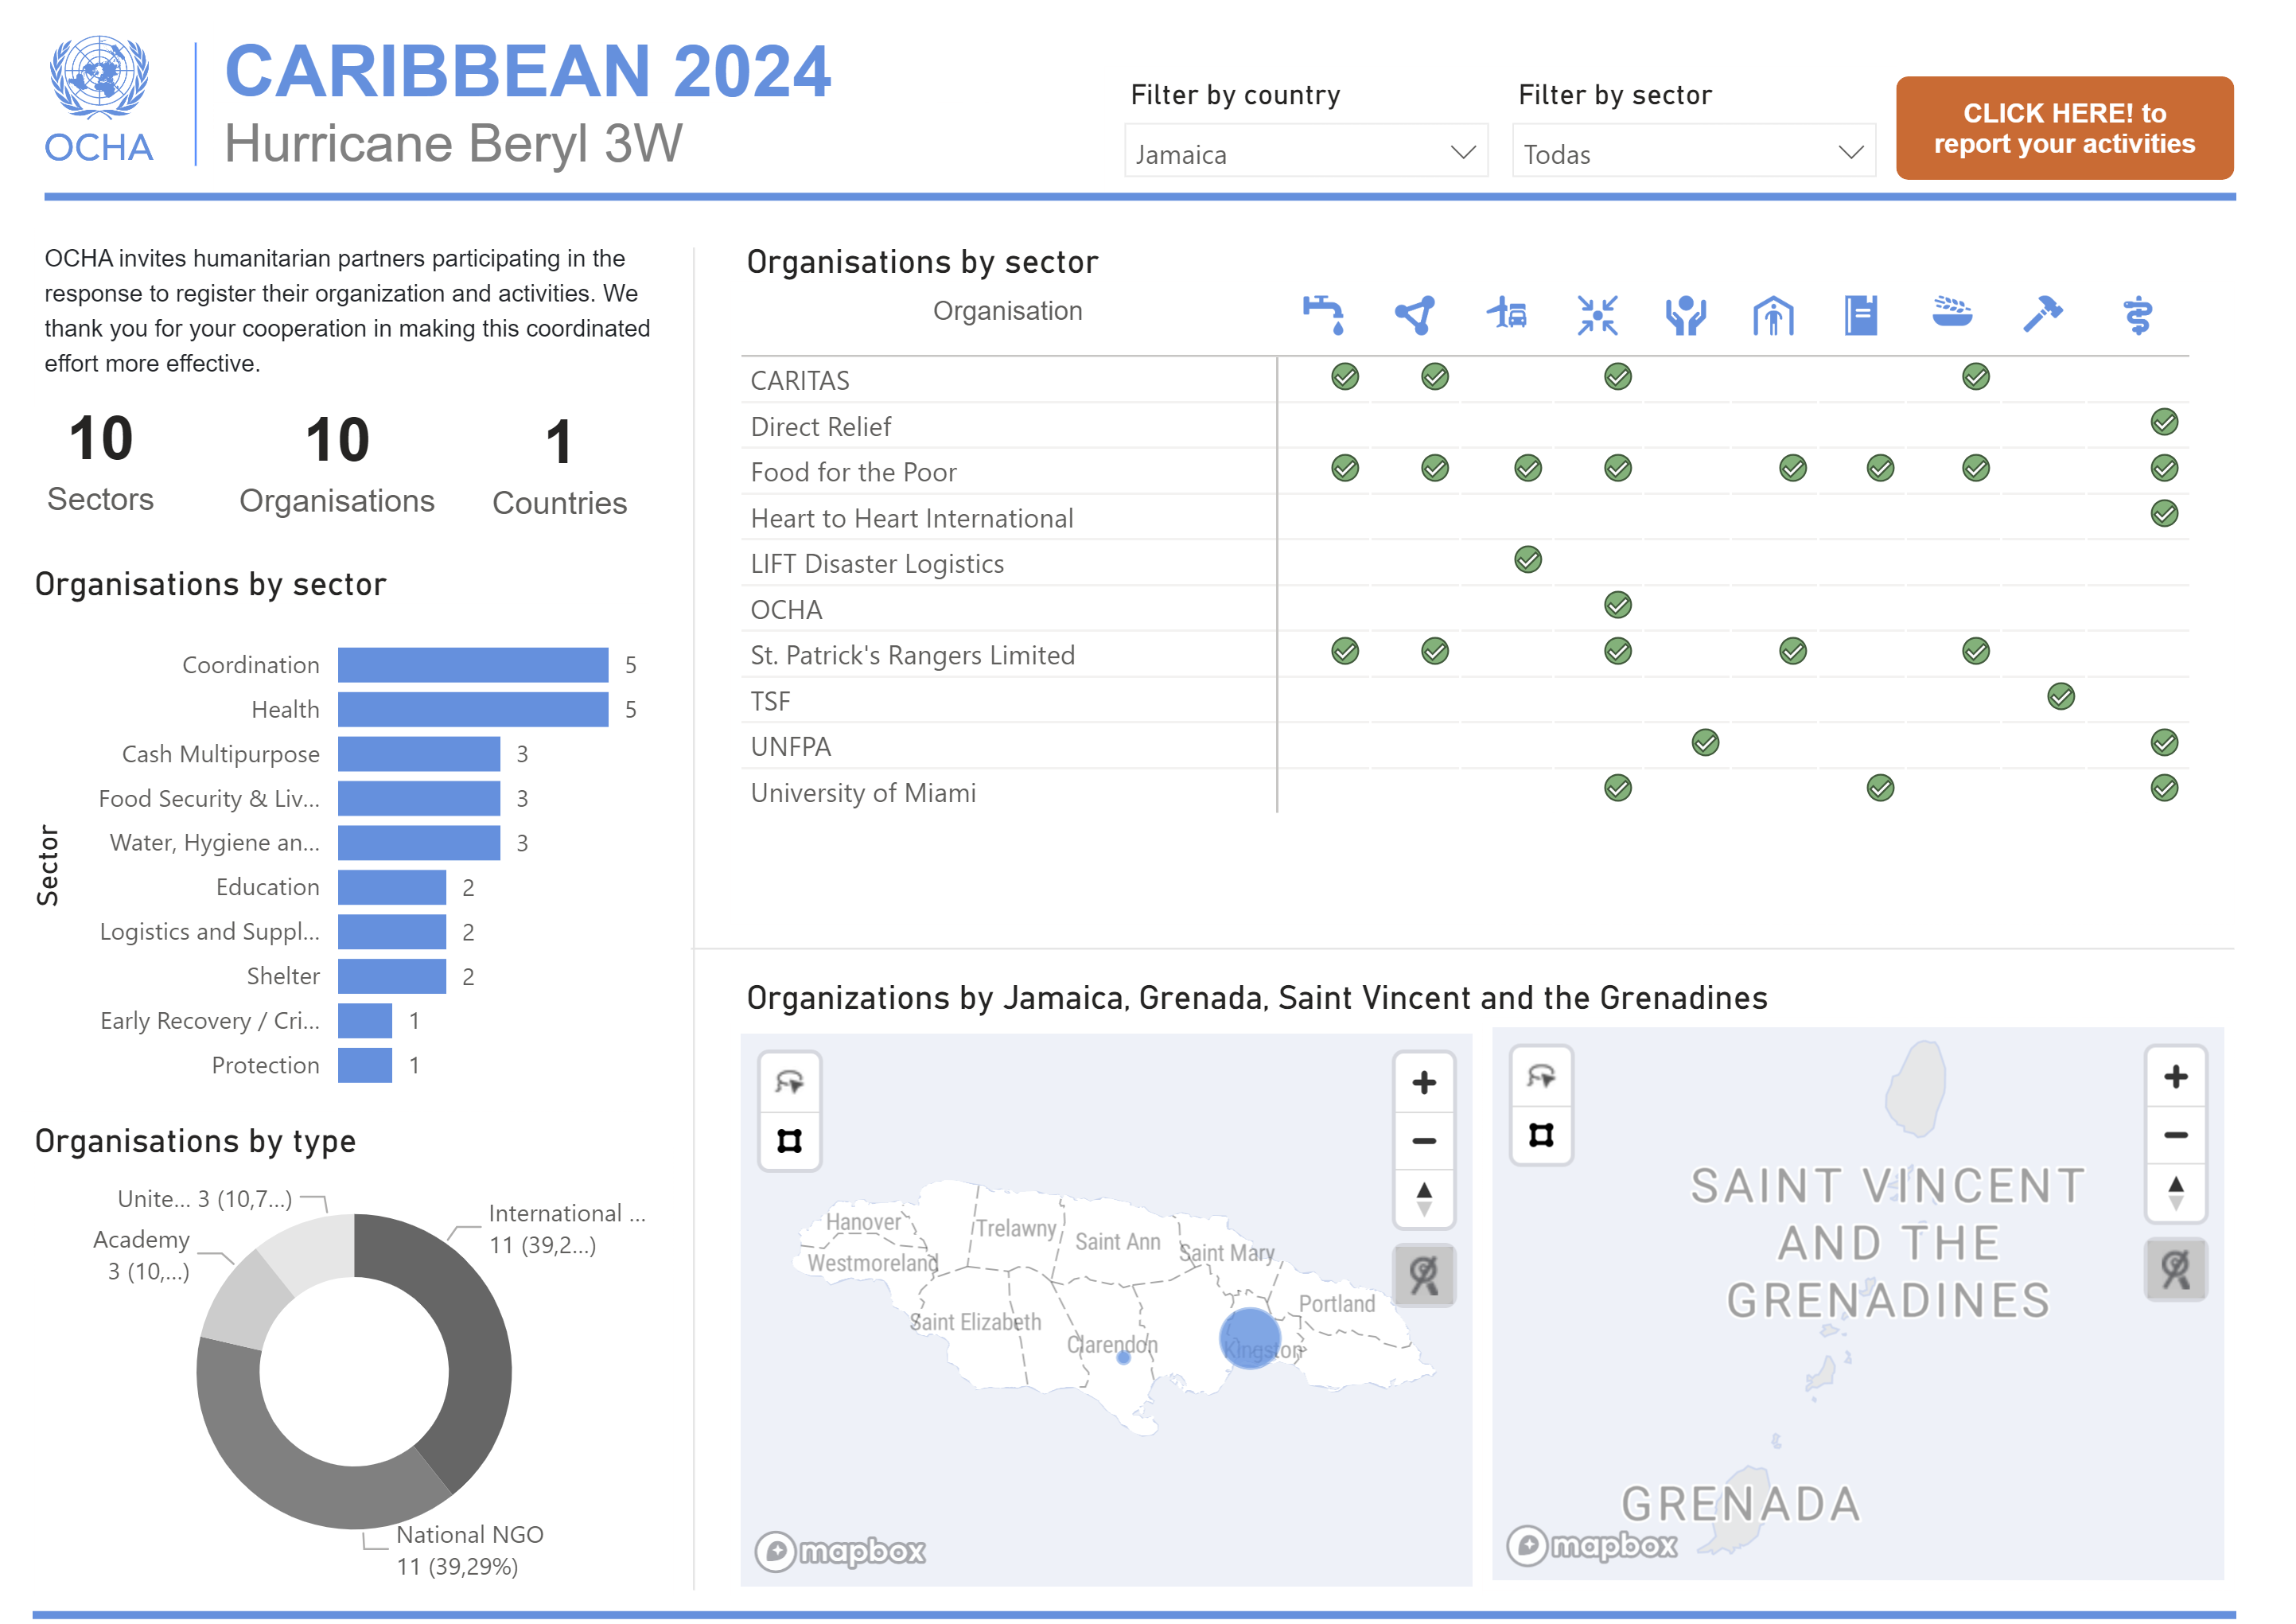Screen dimensions: 2296x1624
Task: Click the Education book sector icon
Action: [x=1861, y=315]
